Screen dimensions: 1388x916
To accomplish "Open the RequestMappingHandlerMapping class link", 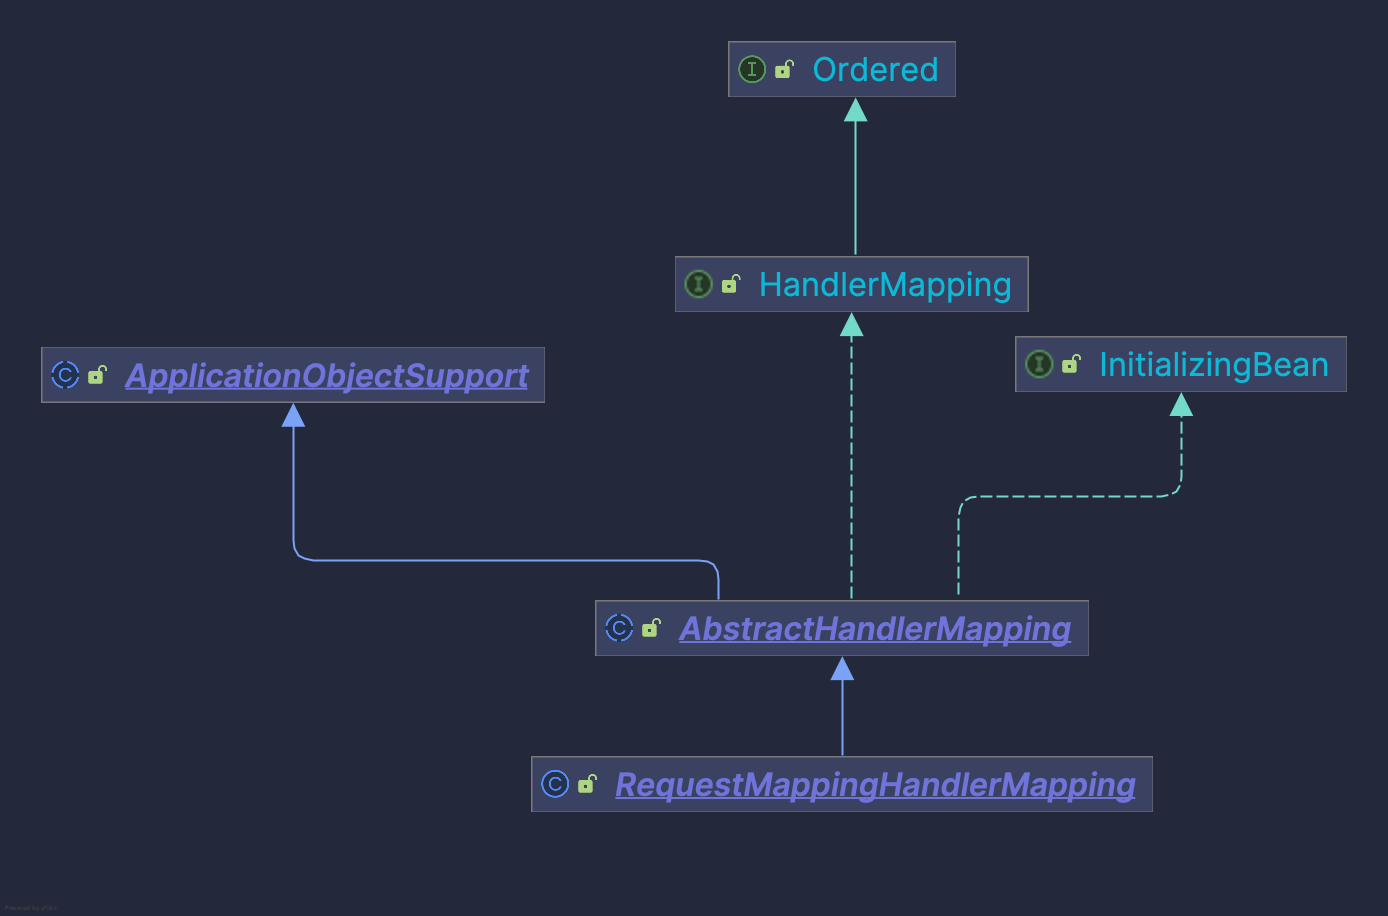I will point(875,785).
